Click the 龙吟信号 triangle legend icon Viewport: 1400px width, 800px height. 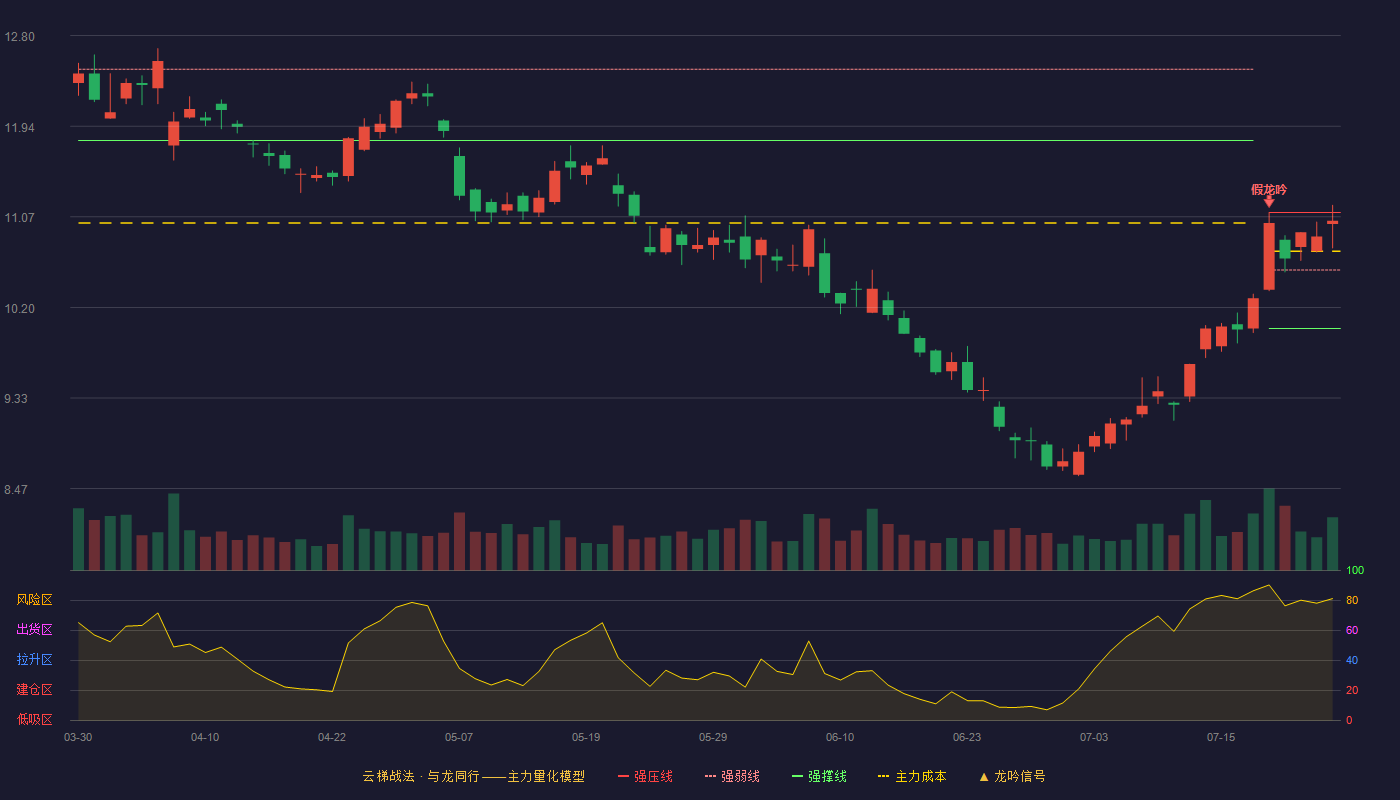[x=983, y=776]
